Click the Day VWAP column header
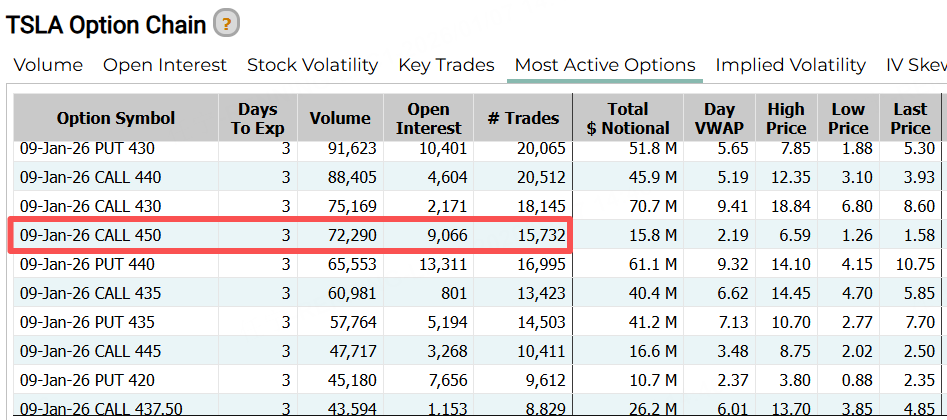 pos(719,118)
